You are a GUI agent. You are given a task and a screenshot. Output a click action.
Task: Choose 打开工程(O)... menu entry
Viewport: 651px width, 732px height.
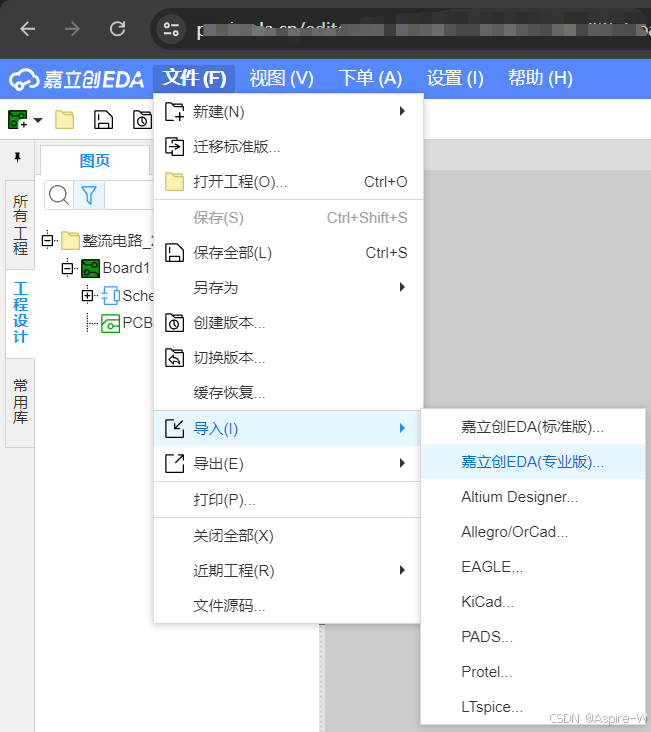click(288, 182)
